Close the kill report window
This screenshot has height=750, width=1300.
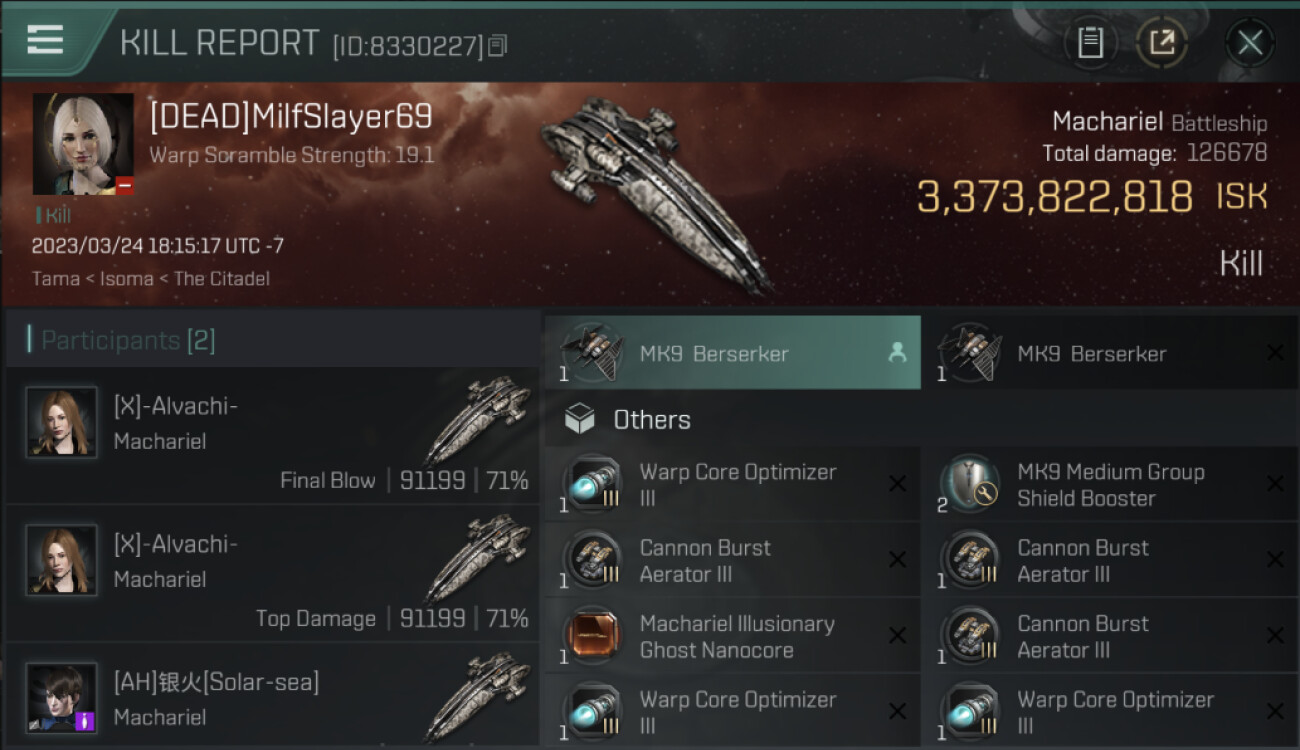(x=1249, y=42)
